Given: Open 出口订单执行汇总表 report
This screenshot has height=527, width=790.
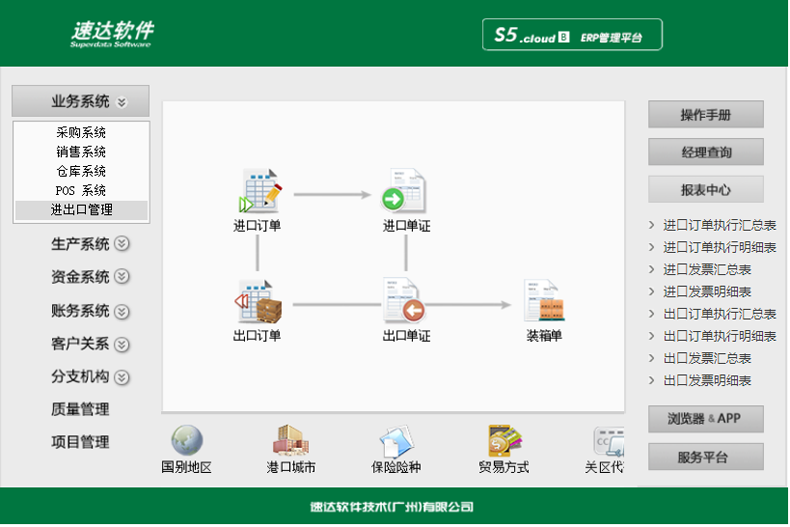Looking at the screenshot, I should (x=719, y=314).
